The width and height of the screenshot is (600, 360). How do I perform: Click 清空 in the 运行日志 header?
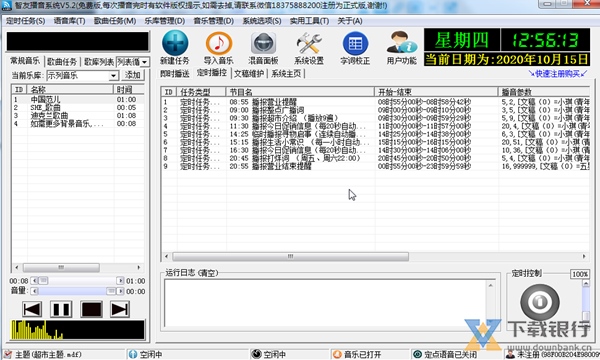(208, 273)
